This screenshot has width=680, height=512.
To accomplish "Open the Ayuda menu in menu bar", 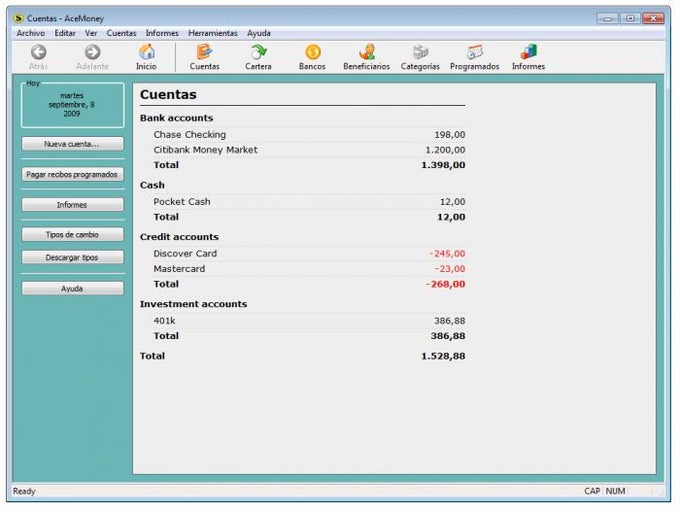I will click(x=258, y=33).
